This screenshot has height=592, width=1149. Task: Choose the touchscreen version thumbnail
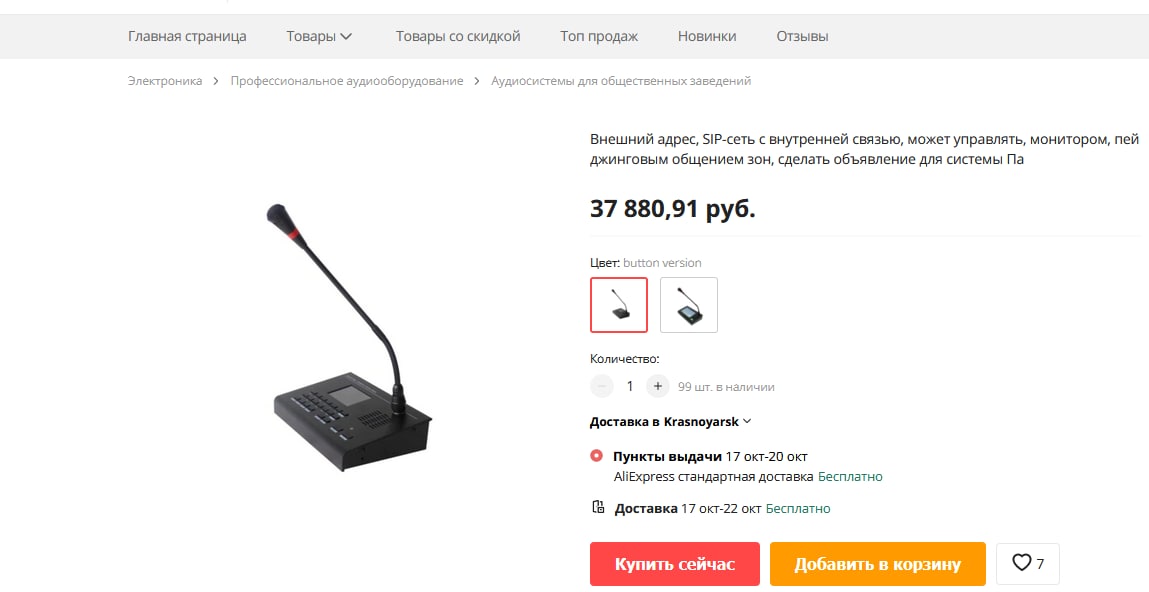point(689,305)
